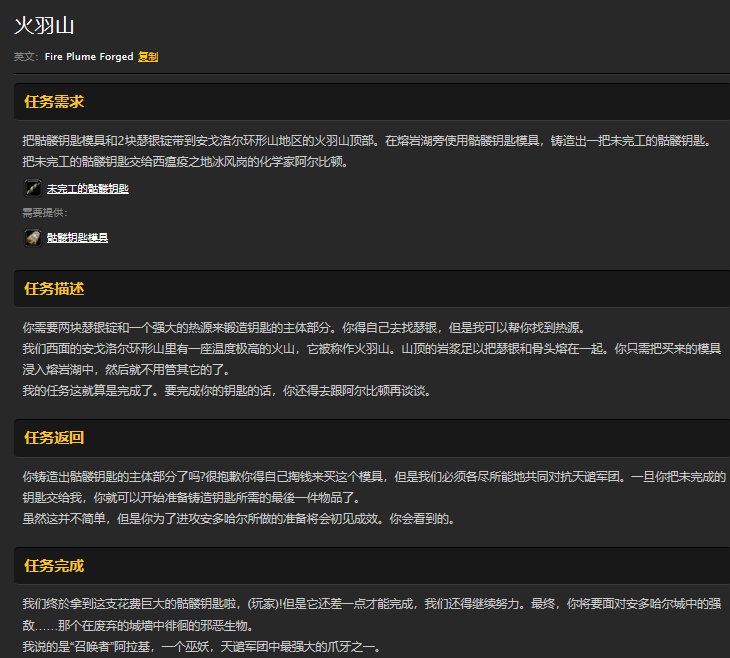Screen dimensions: 730x658
Task: Click the 未完工的骷髅钥匙 item icon
Action: click(x=32, y=188)
